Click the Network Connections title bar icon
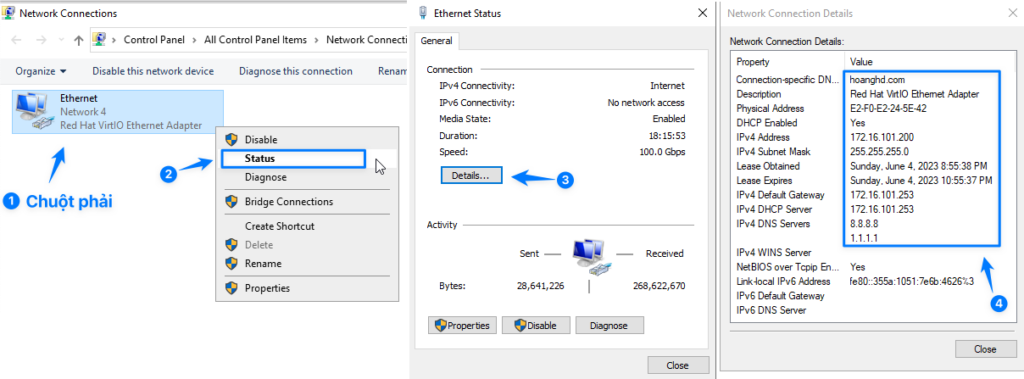Viewport: 1024px width, 379px height. (x=9, y=12)
